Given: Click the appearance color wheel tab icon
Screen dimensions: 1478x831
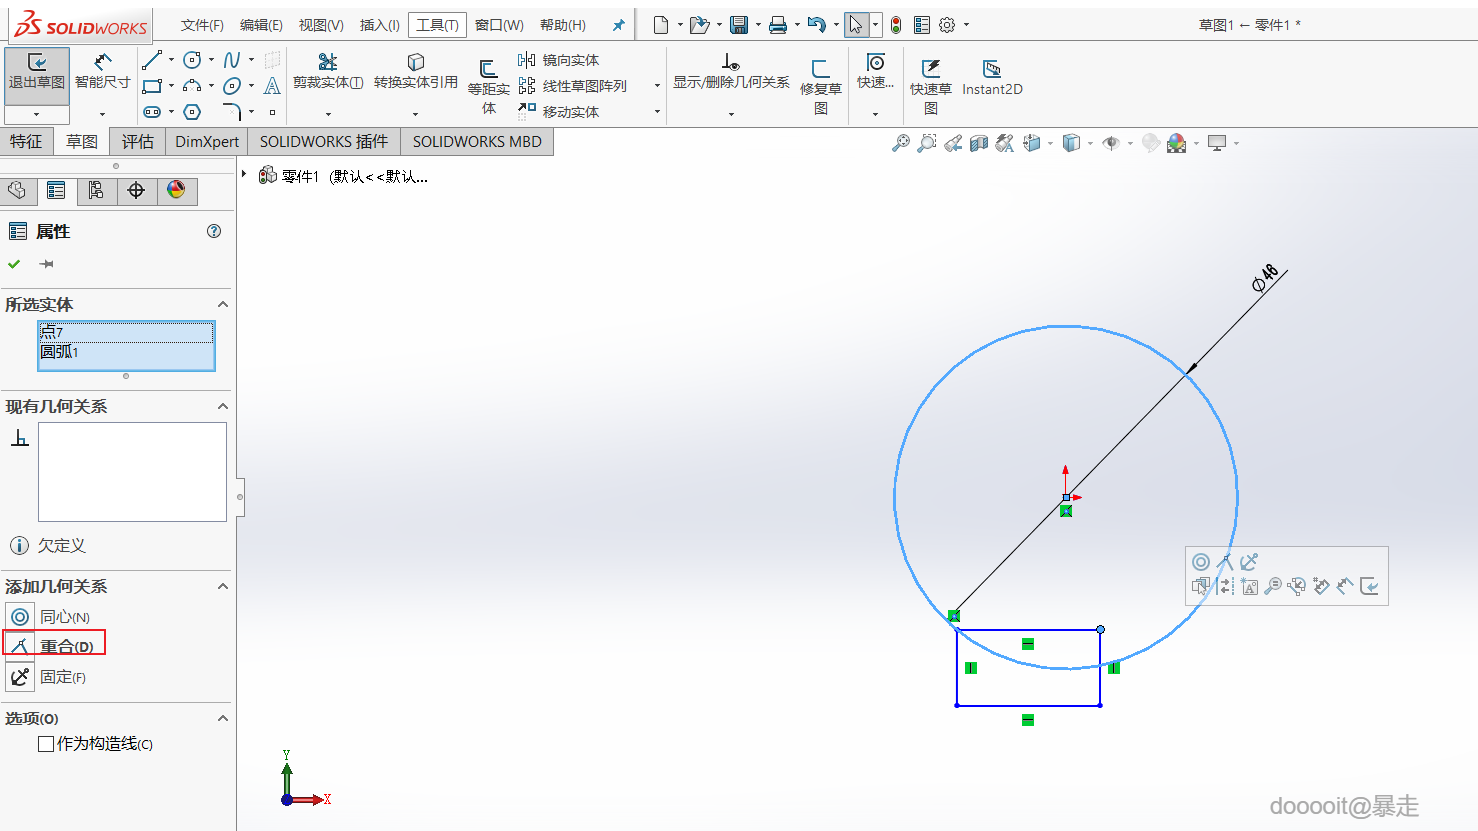Looking at the screenshot, I should click(176, 190).
